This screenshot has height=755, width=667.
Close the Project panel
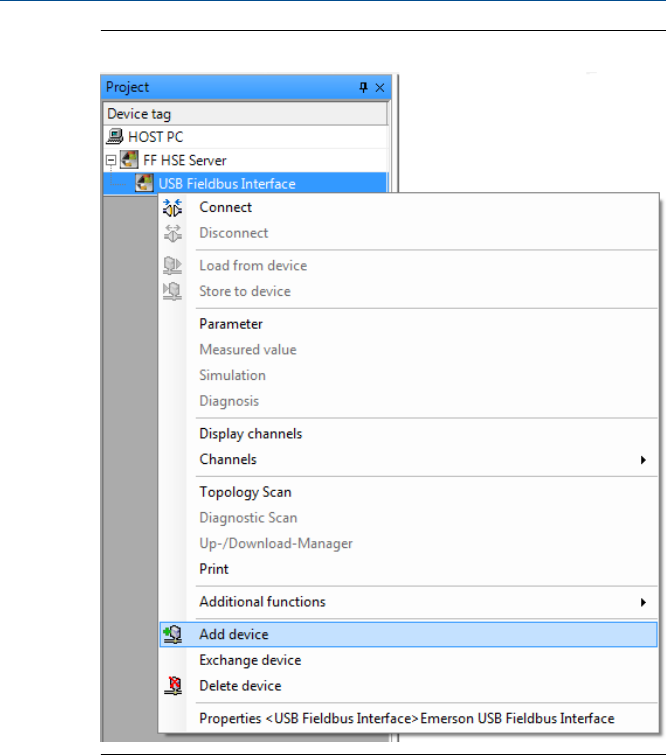(380, 88)
